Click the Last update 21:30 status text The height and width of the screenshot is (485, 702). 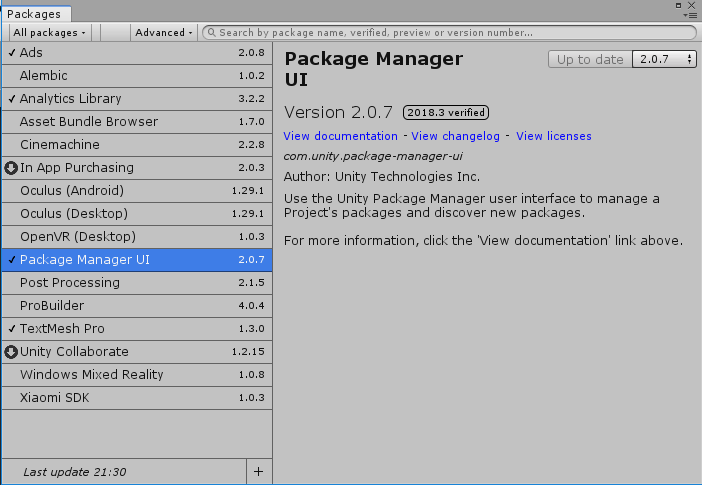click(x=75, y=472)
